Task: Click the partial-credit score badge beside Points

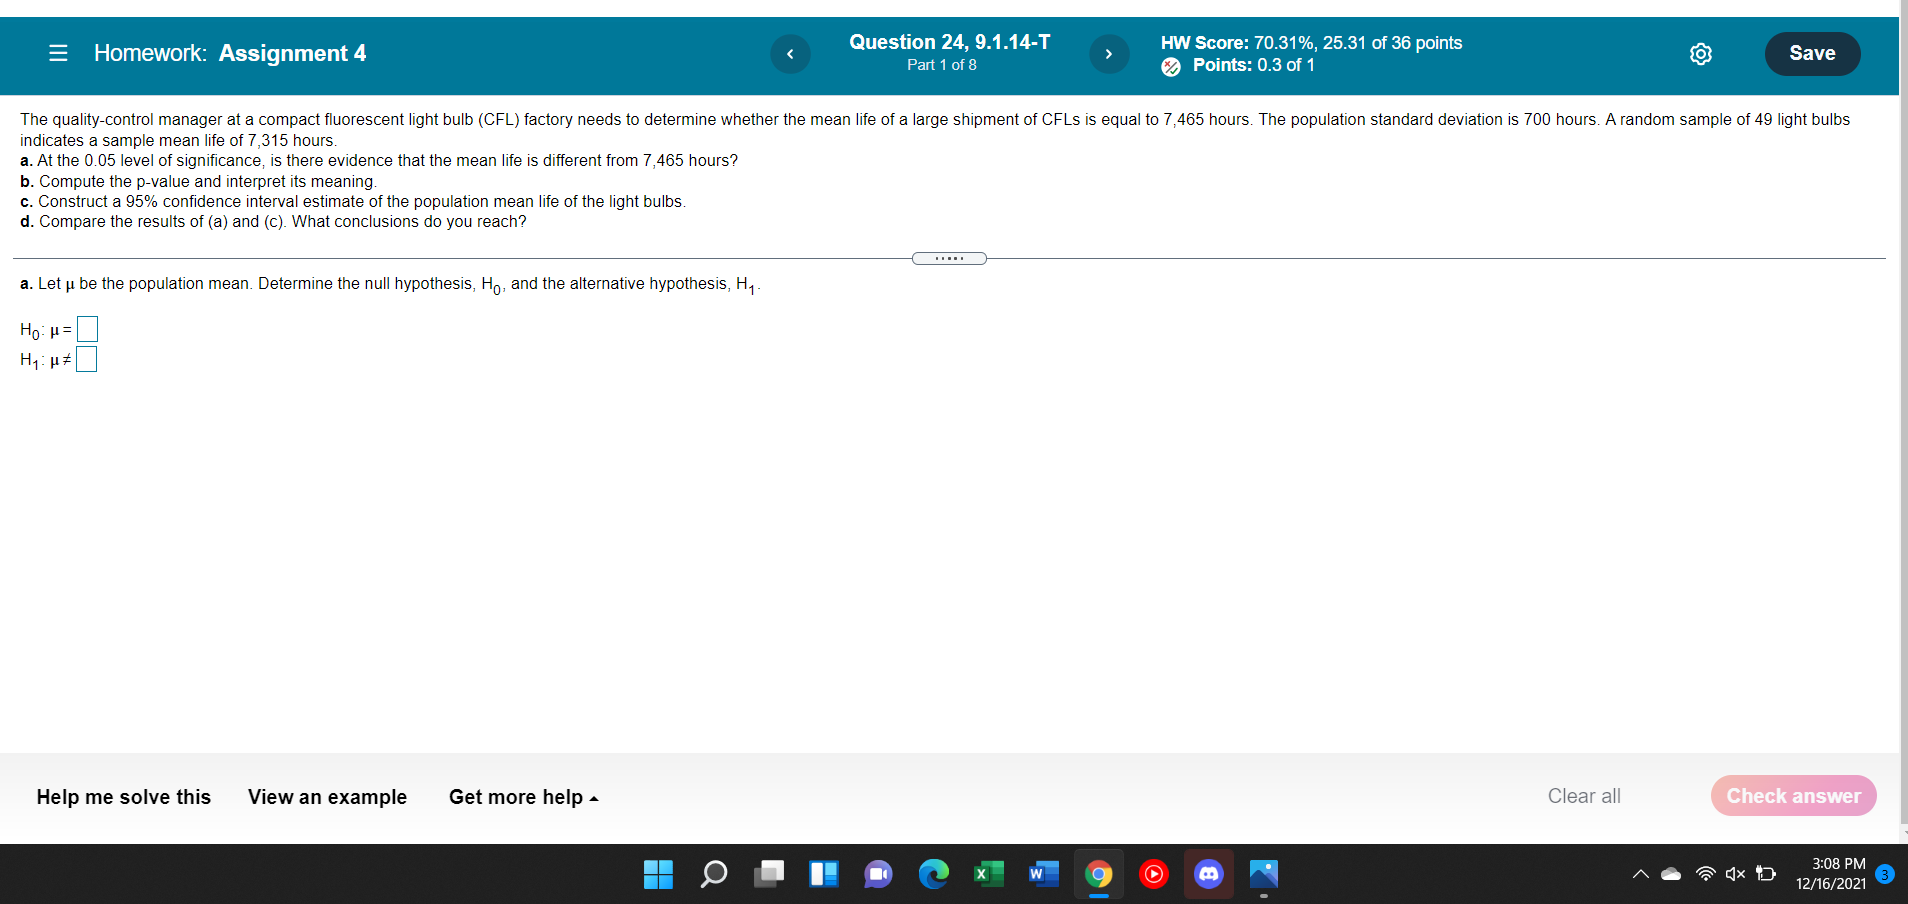Action: coord(1171,66)
